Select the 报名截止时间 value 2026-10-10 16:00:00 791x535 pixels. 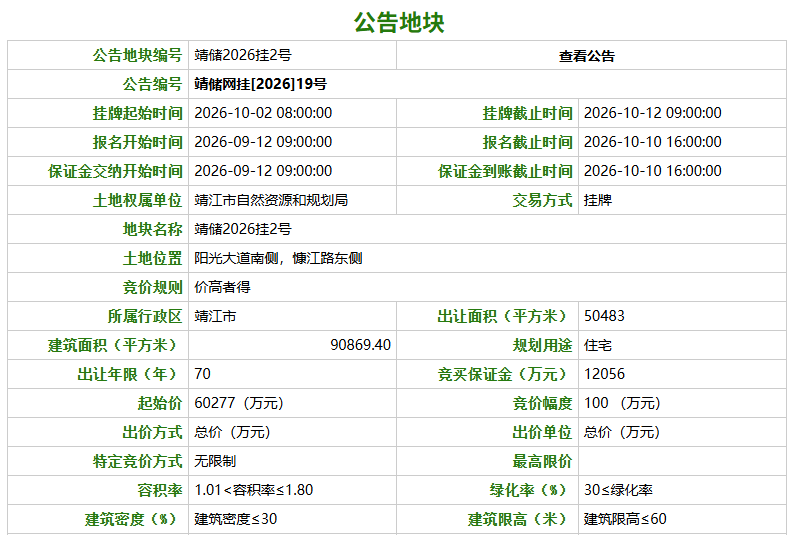pyautogui.click(x=653, y=142)
